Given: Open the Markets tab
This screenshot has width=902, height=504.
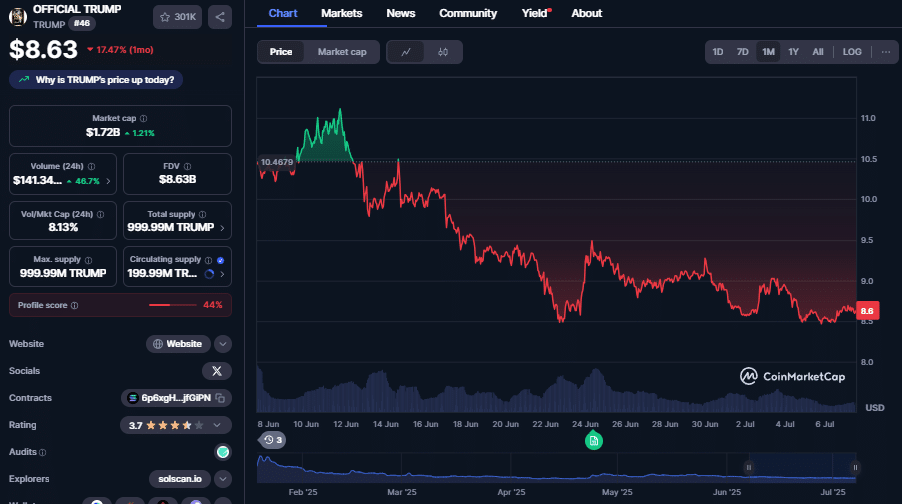Looking at the screenshot, I should pos(342,13).
